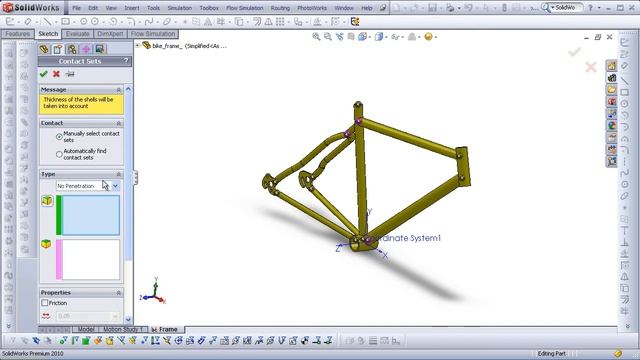Cancel Contact Sets with red X
Screen dimensions: 640x360
(x=56, y=74)
